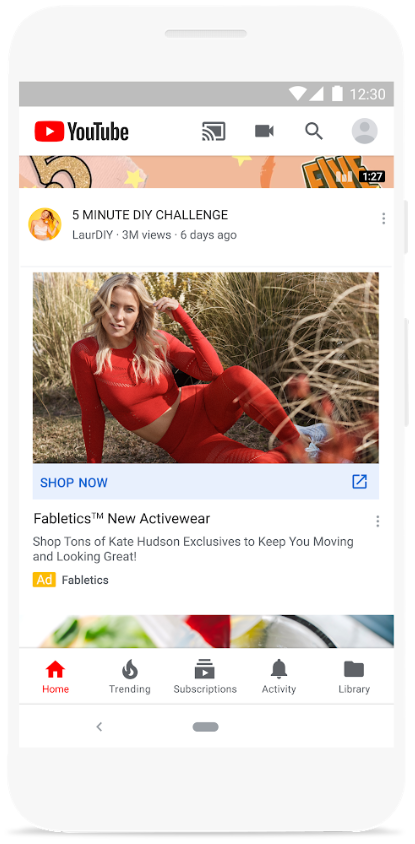Open the Activity notifications tab

pyautogui.click(x=279, y=676)
